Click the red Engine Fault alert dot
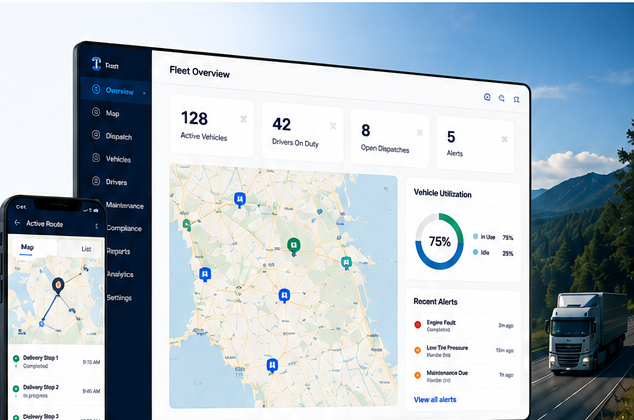Image resolution: width=634 pixels, height=420 pixels. pyautogui.click(x=418, y=325)
